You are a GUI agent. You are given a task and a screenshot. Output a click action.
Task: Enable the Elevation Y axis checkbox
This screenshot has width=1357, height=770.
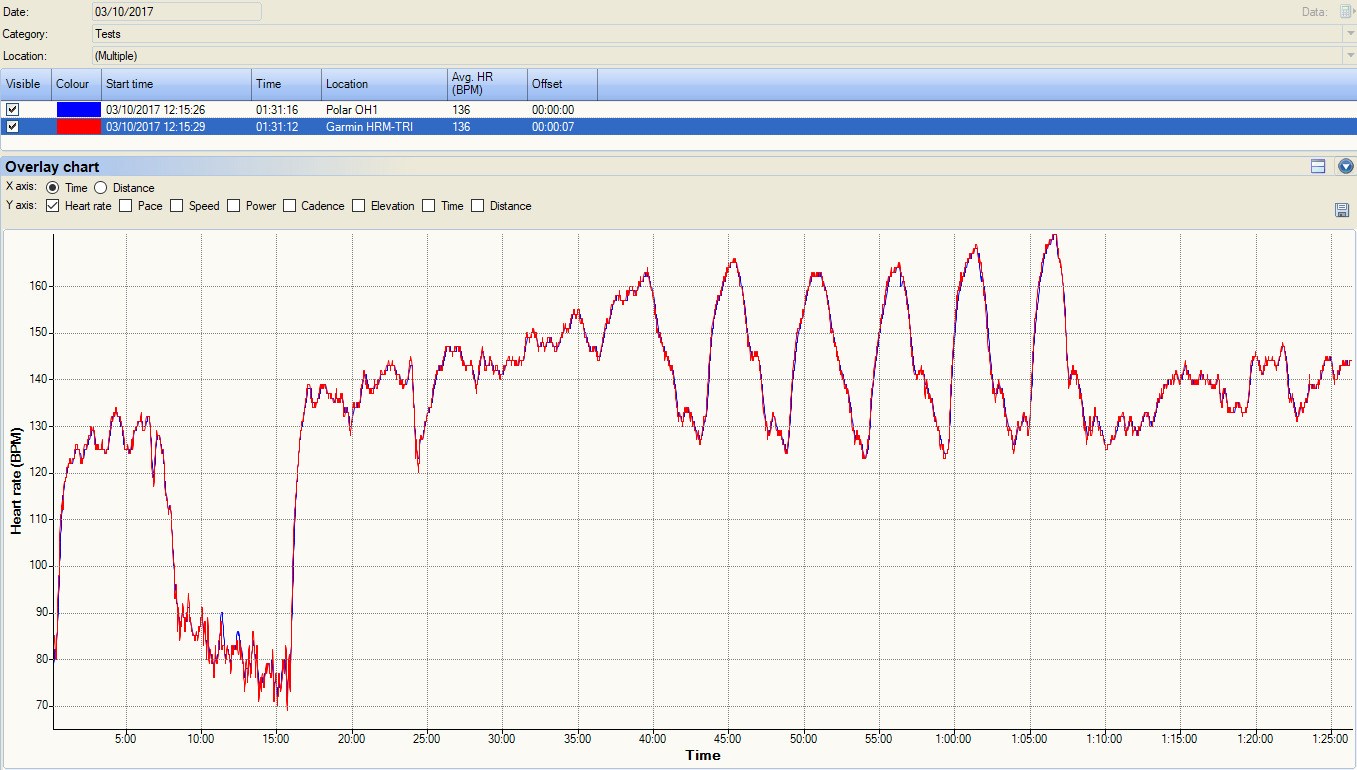point(359,206)
